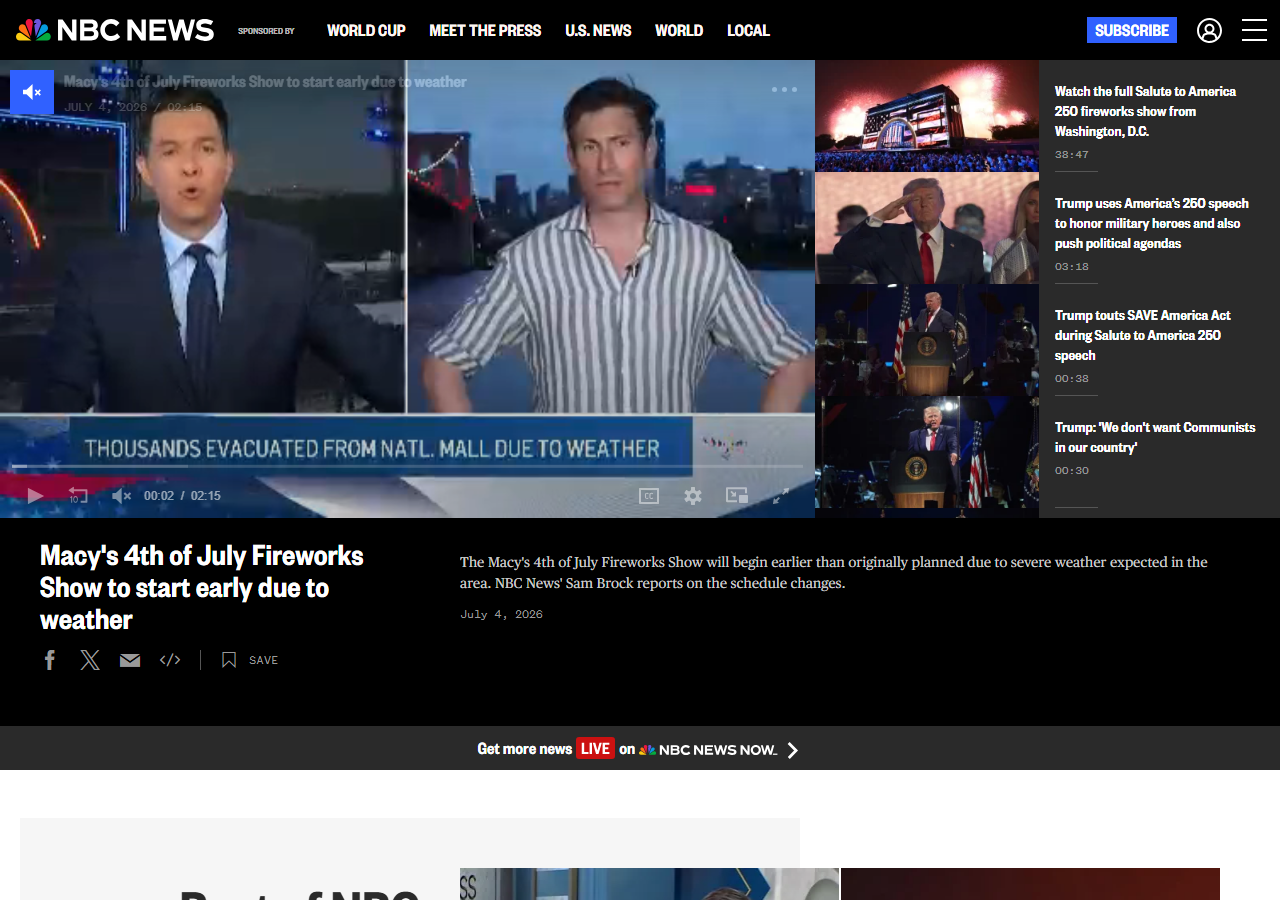The height and width of the screenshot is (900, 1280).
Task: Open Trump honors military heroes headline
Action: point(1152,223)
